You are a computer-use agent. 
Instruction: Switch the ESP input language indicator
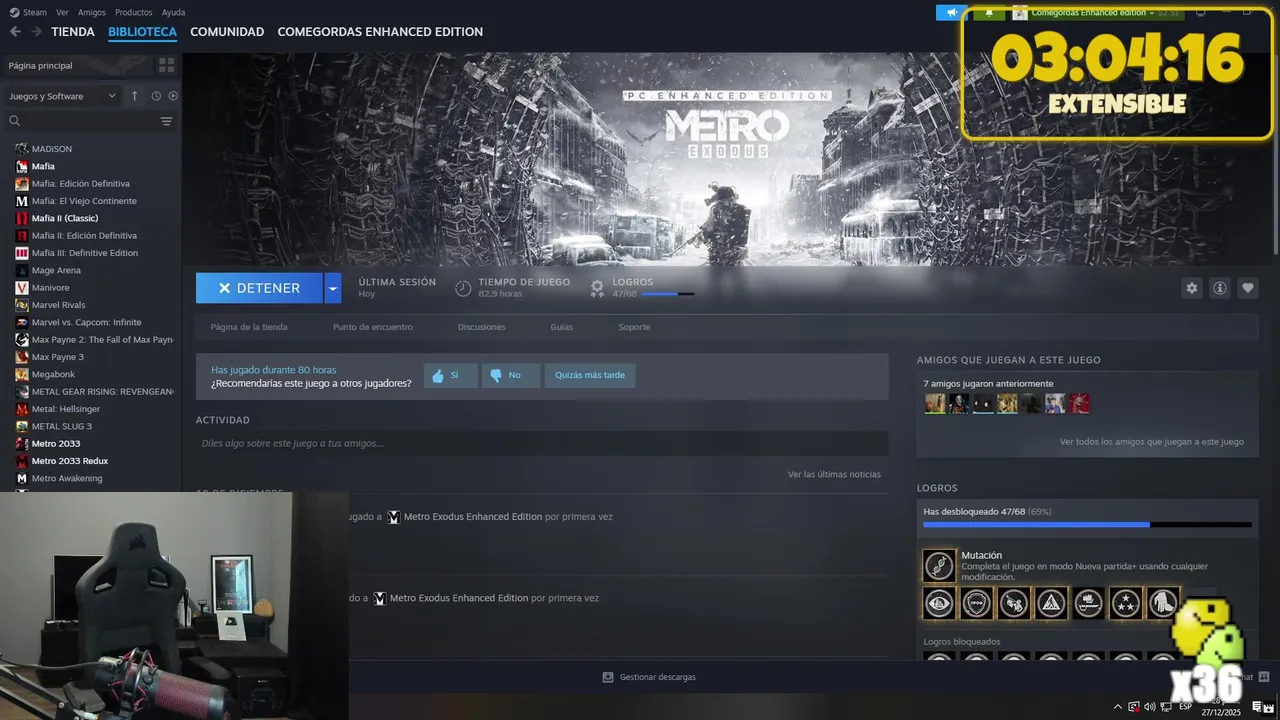tap(1186, 707)
